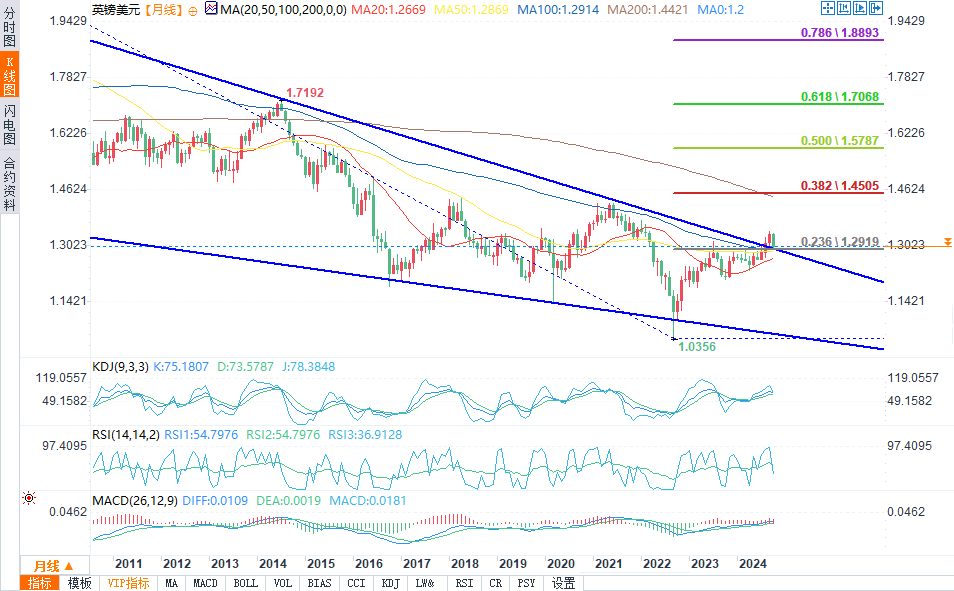Image resolution: width=954 pixels, height=591 pixels.
Task: Open the 合约资料 side tab
Action: (x=9, y=183)
